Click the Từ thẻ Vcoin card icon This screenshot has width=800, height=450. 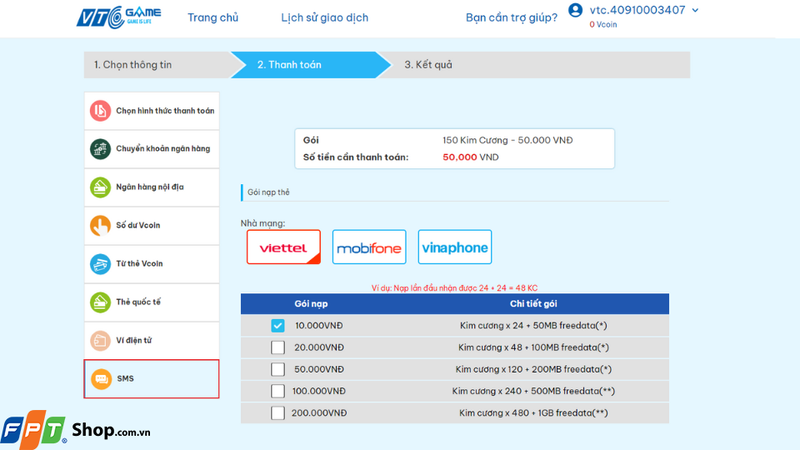[x=100, y=264]
